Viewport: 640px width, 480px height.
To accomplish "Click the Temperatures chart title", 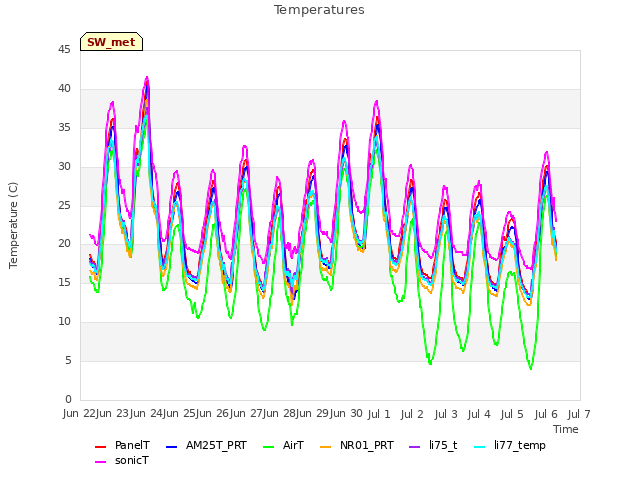I will click(x=319, y=10).
